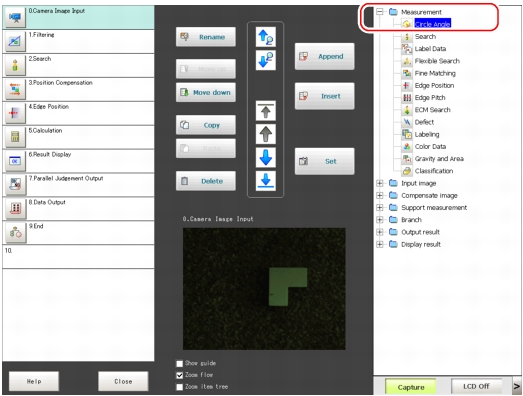
Task: Select Classification item in tree
Action: tap(434, 171)
